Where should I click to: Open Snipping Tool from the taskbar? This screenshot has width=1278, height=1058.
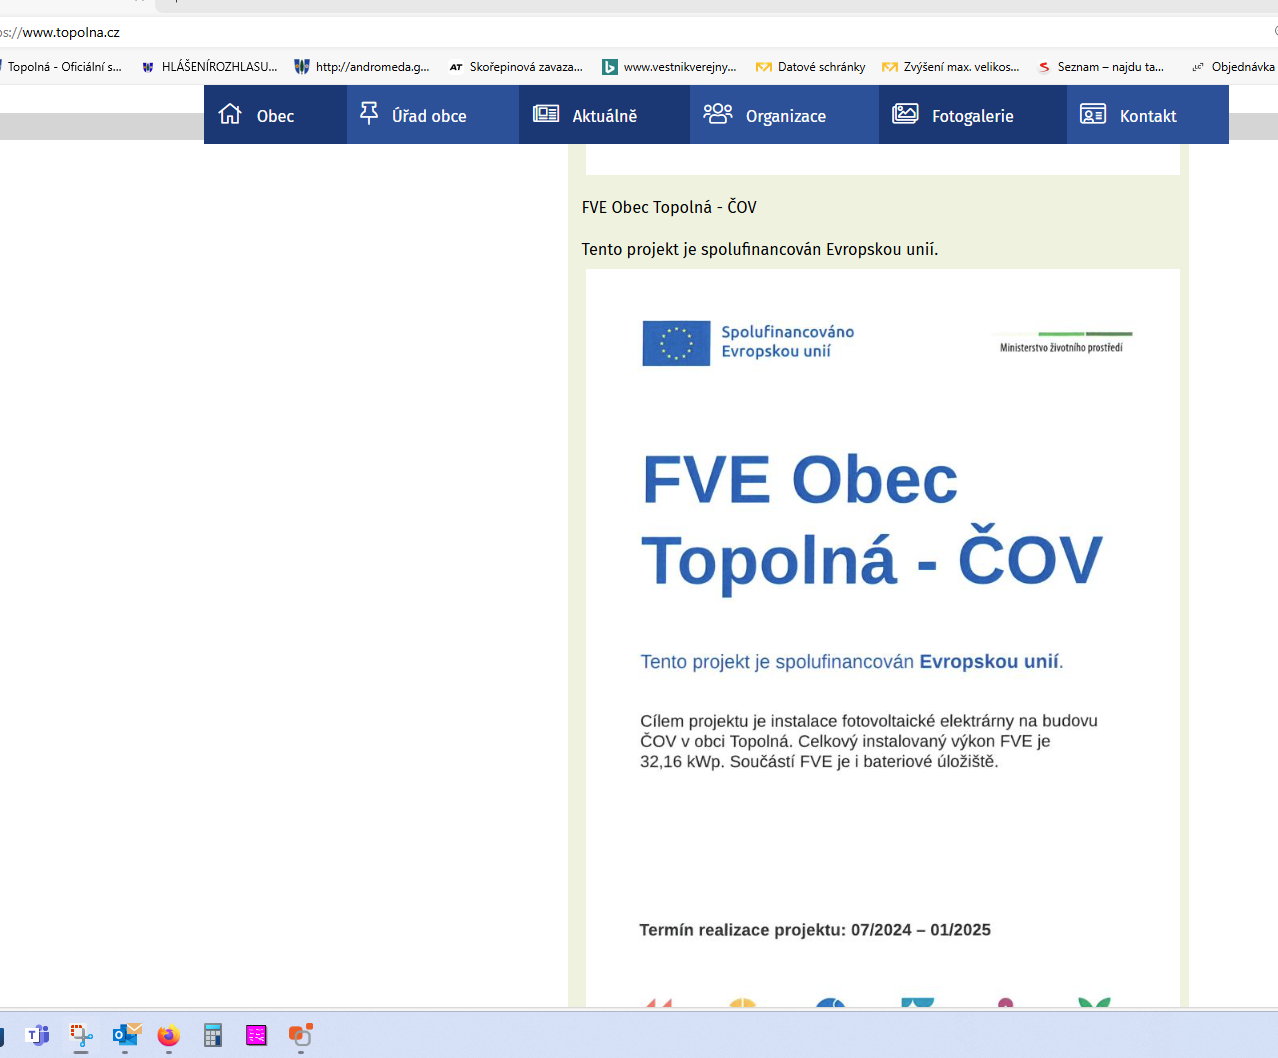[x=81, y=1035]
